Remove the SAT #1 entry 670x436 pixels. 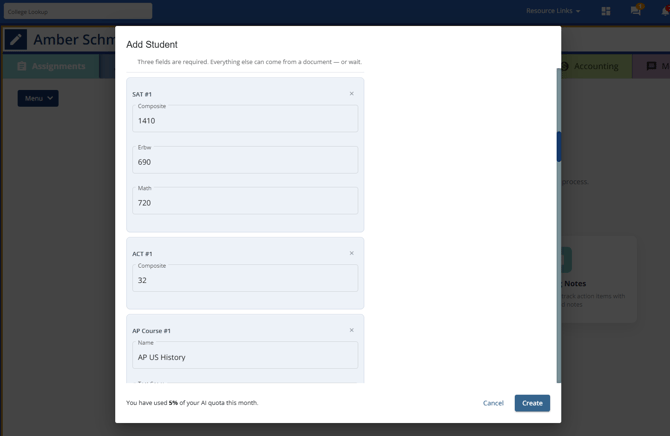coord(352,94)
